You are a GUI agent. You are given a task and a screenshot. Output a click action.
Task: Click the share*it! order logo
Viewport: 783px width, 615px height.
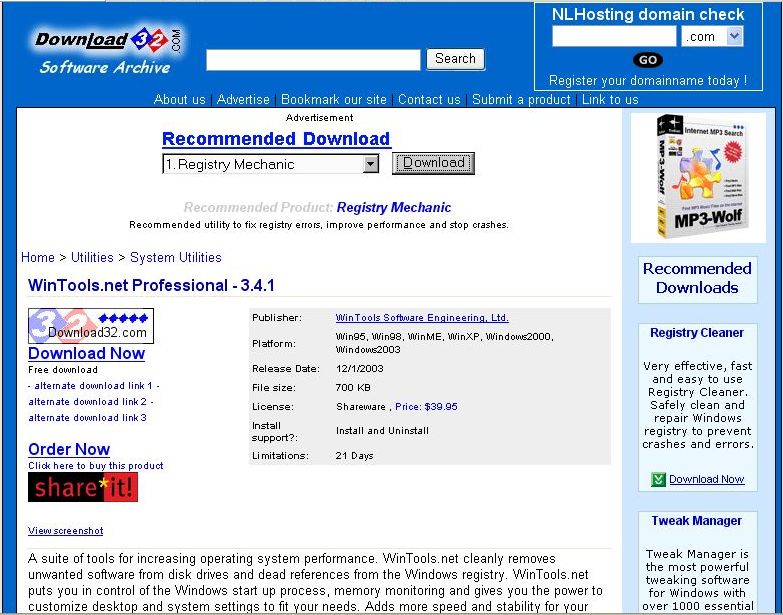83,487
